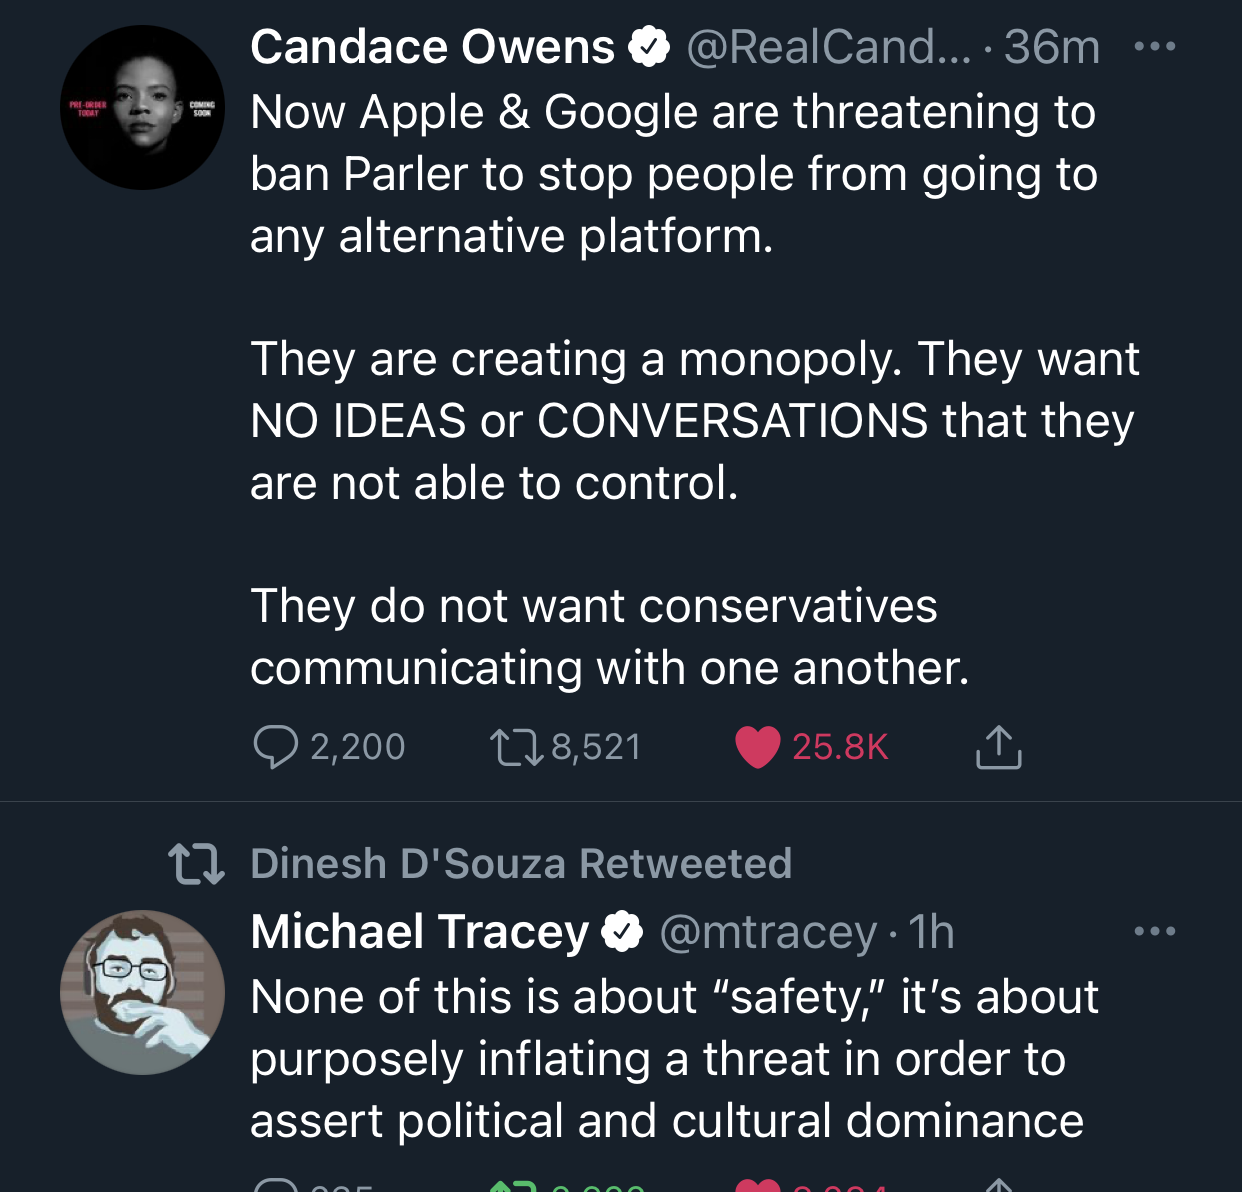
Task: Click Candace Owens' verified badge
Action: pos(649,47)
